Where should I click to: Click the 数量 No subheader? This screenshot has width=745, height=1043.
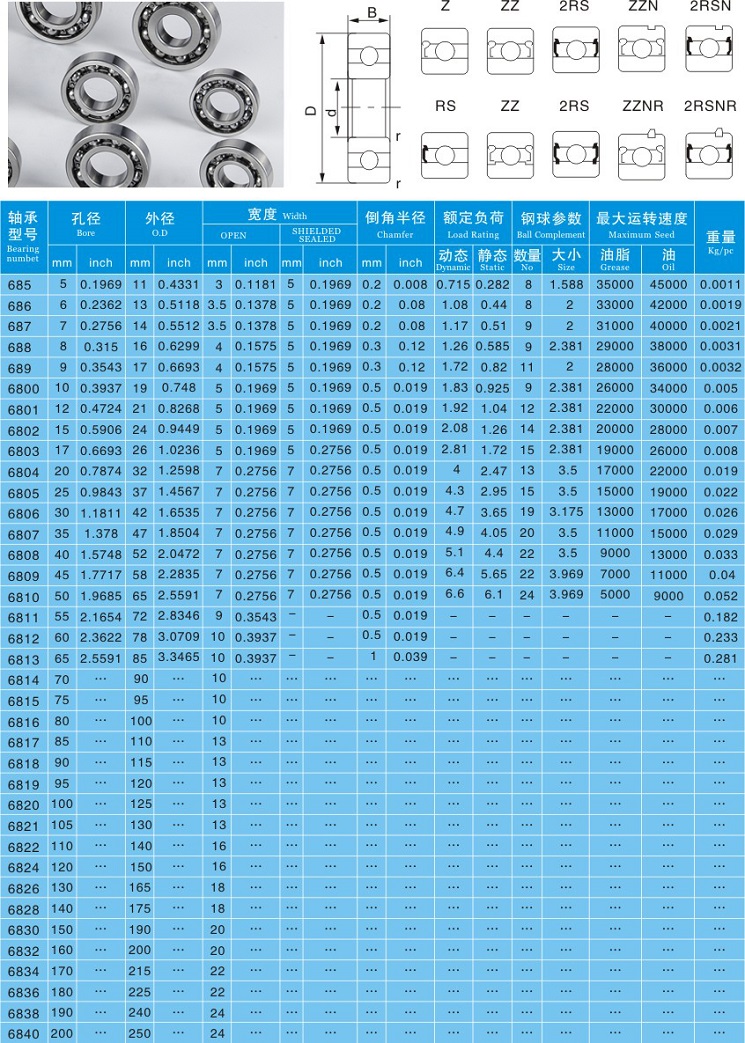pyautogui.click(x=527, y=259)
